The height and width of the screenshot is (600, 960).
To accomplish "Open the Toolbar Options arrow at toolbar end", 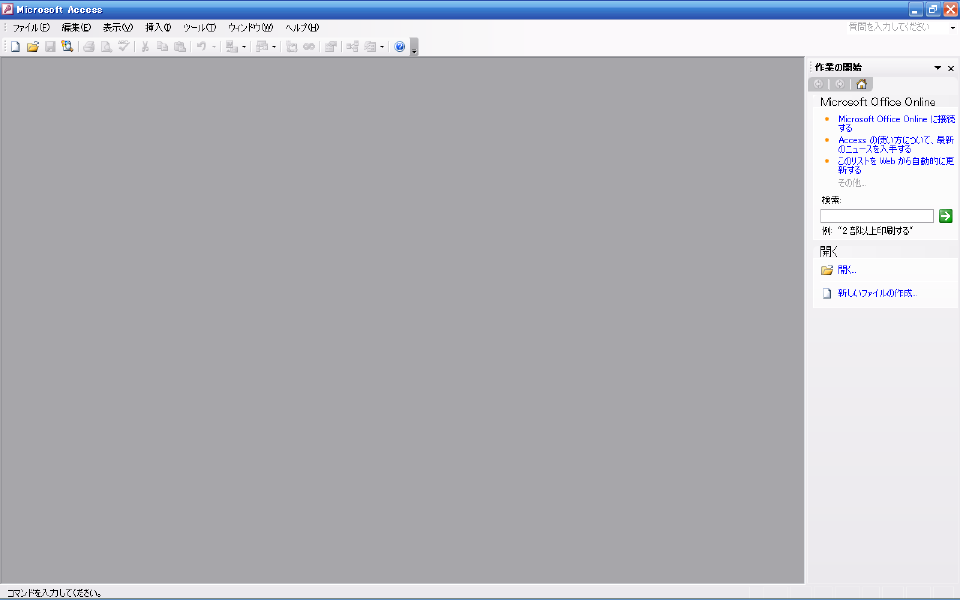I will (x=414, y=47).
